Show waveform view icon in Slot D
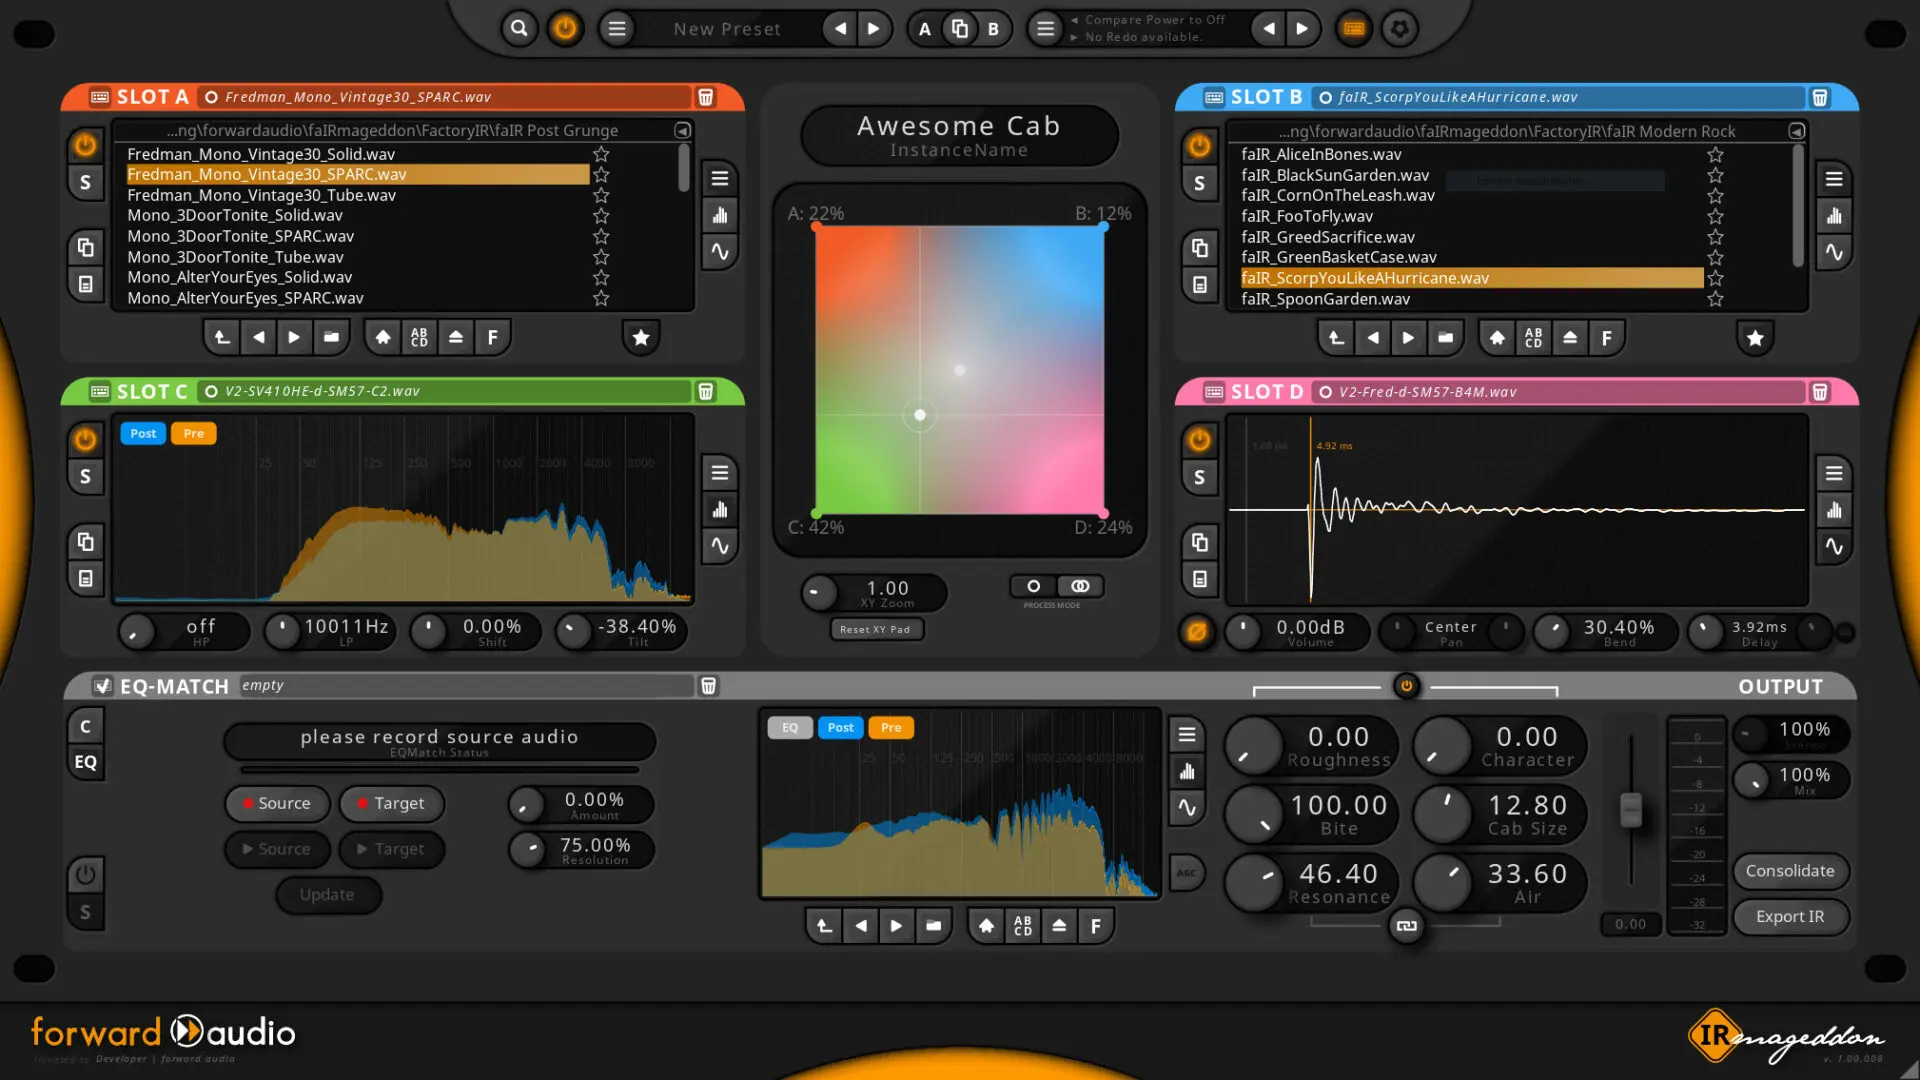Viewport: 1920px width, 1080px height. [x=1833, y=546]
